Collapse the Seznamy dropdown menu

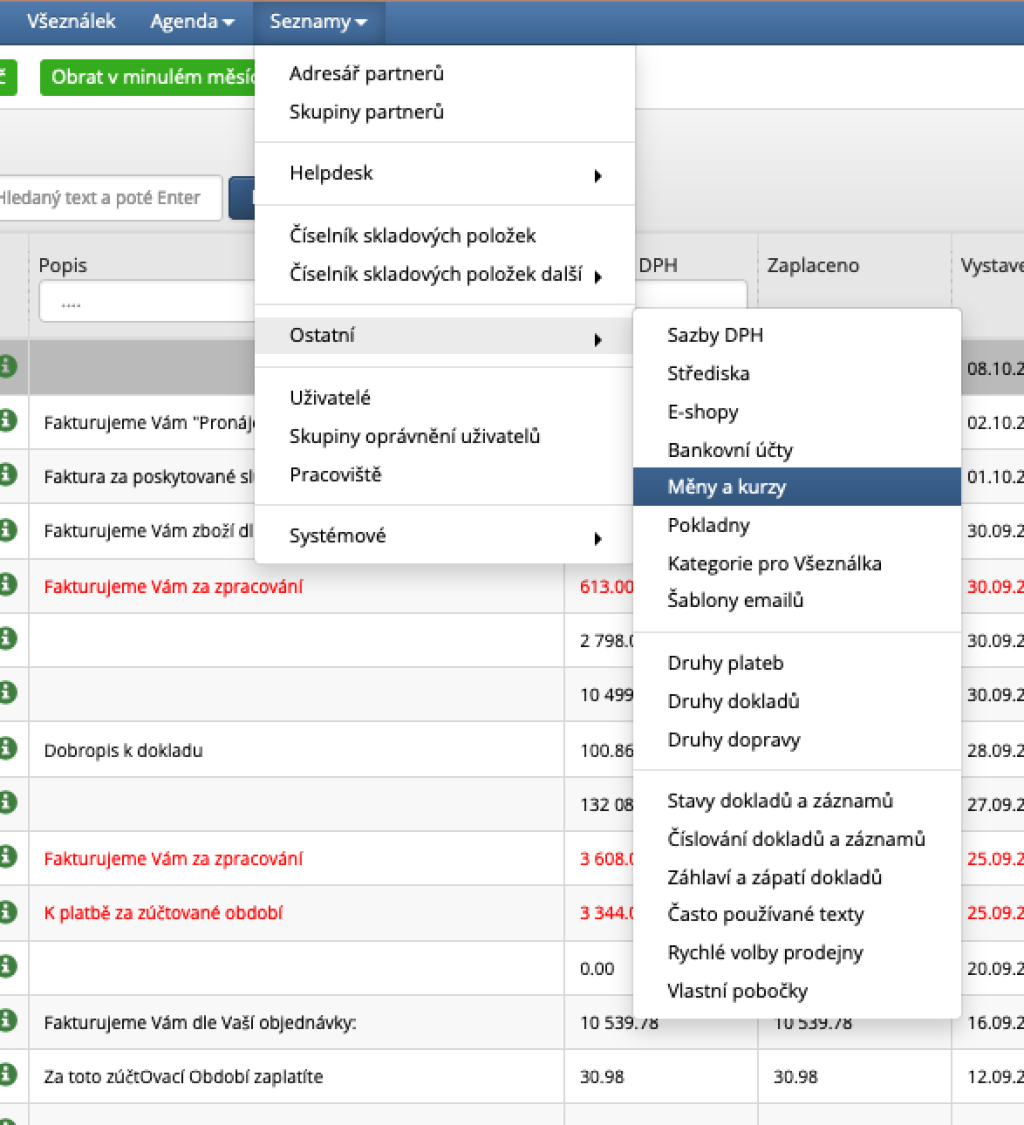318,21
